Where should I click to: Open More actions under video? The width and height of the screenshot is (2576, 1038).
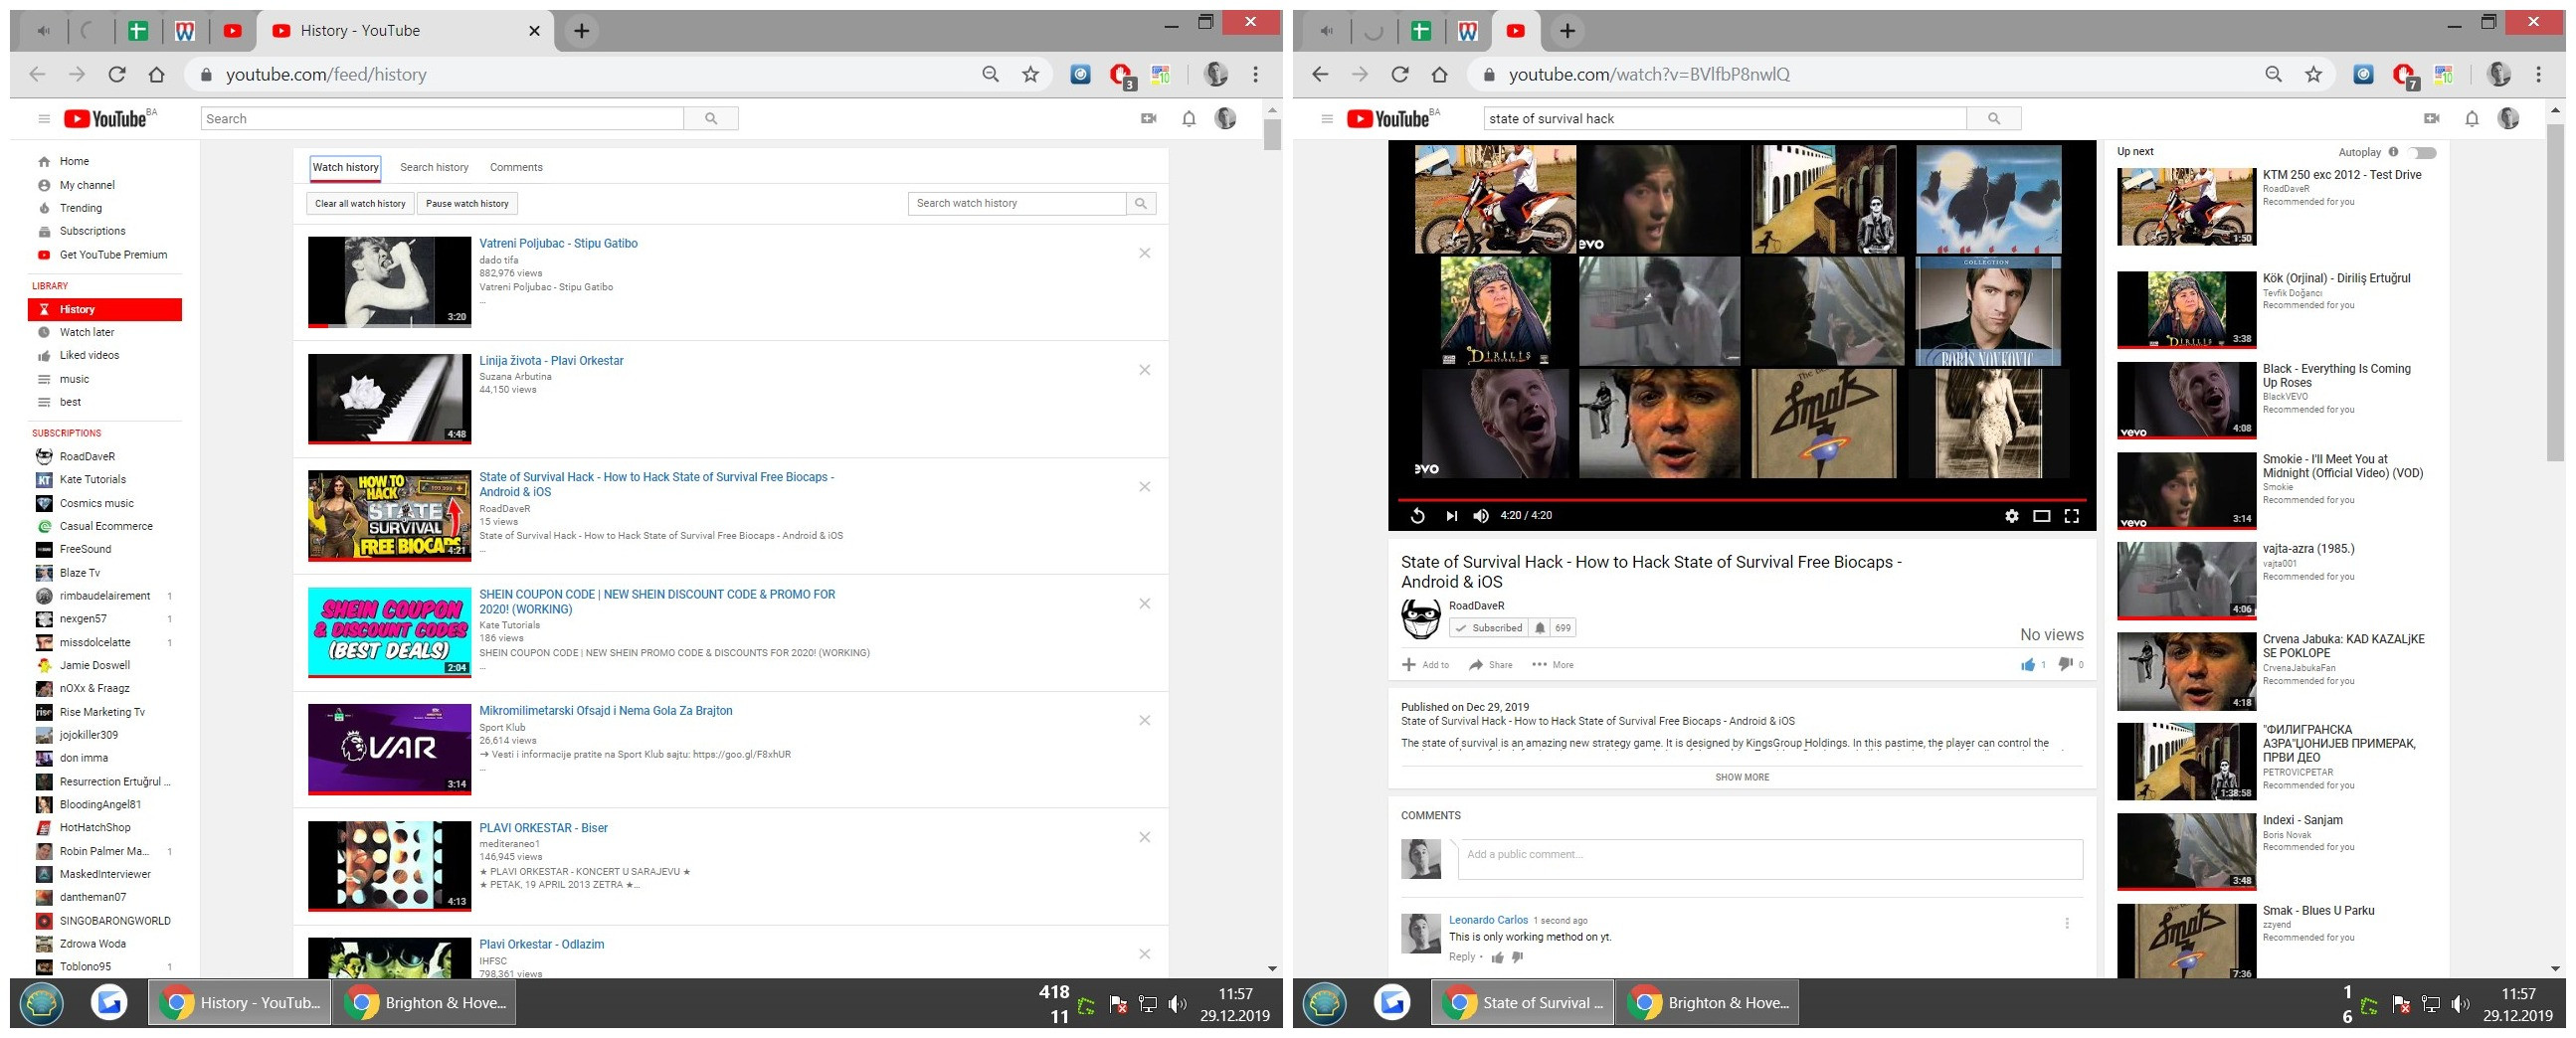coord(1552,665)
